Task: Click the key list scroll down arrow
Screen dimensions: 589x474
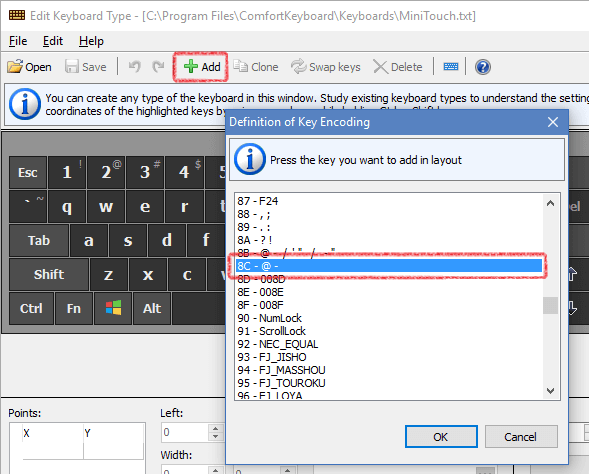Action: click(x=550, y=391)
